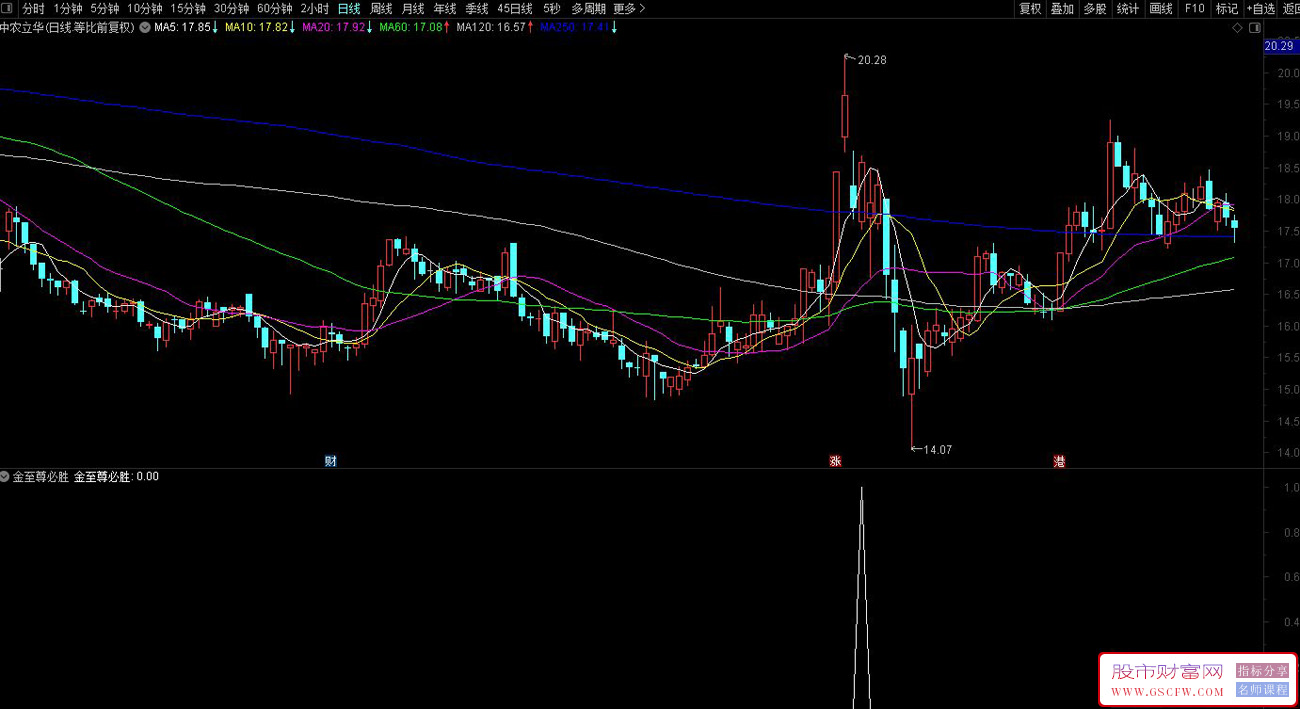1300x709 pixels.
Task: Click the MA10: 17.82 label
Action: [256, 28]
